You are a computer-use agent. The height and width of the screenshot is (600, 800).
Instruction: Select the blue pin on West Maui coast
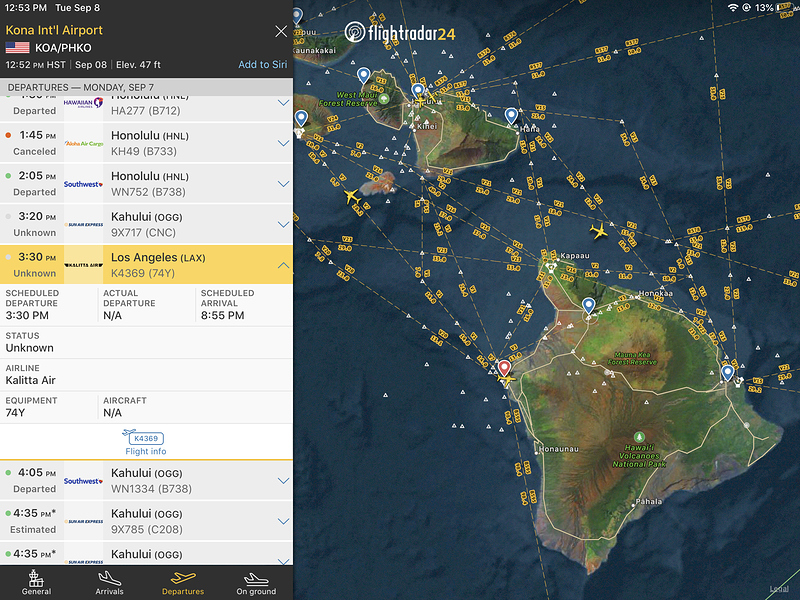tap(363, 76)
